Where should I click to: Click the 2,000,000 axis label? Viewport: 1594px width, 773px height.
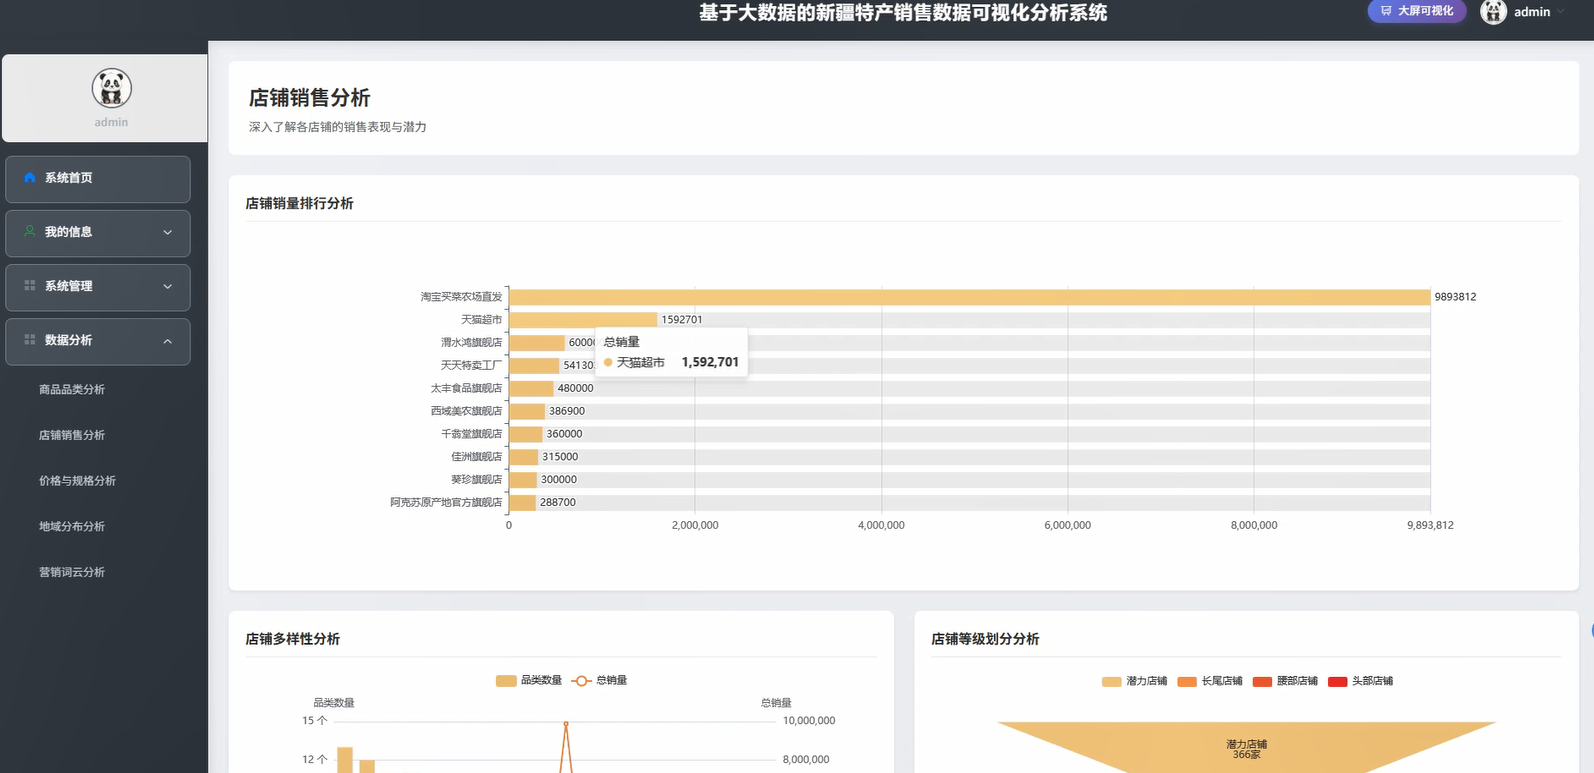pos(695,525)
